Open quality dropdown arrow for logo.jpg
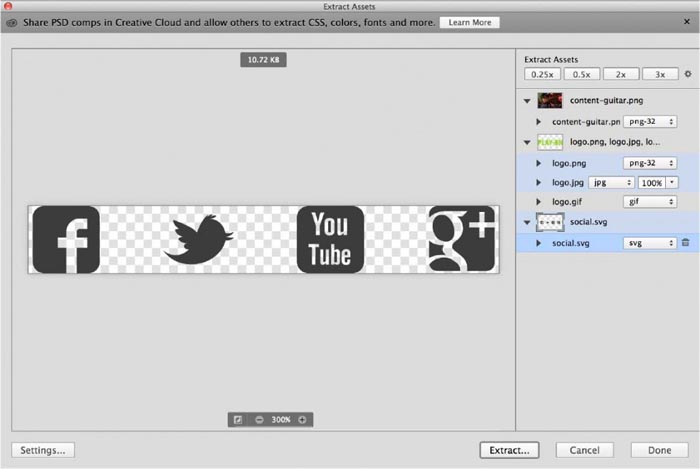 tap(672, 183)
